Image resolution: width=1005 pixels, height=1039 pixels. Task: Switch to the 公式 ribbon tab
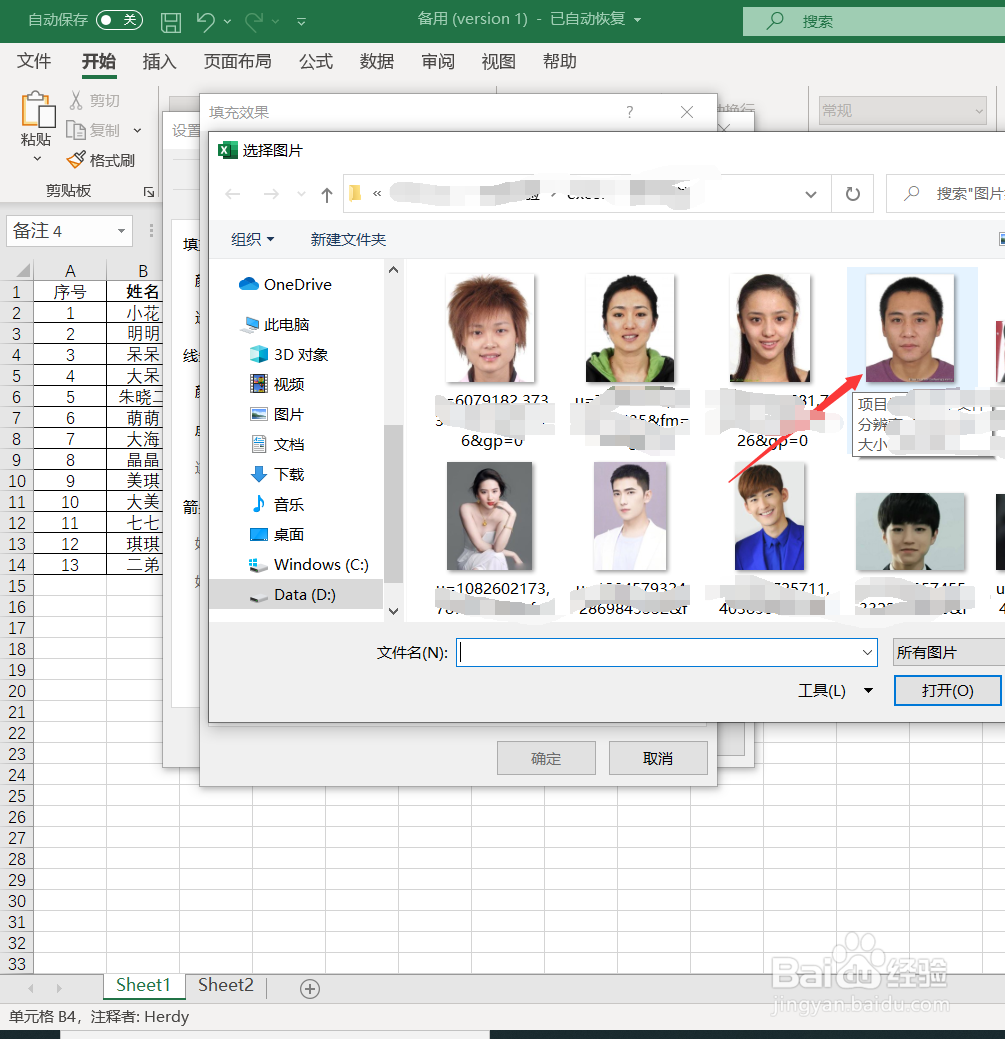(x=316, y=61)
